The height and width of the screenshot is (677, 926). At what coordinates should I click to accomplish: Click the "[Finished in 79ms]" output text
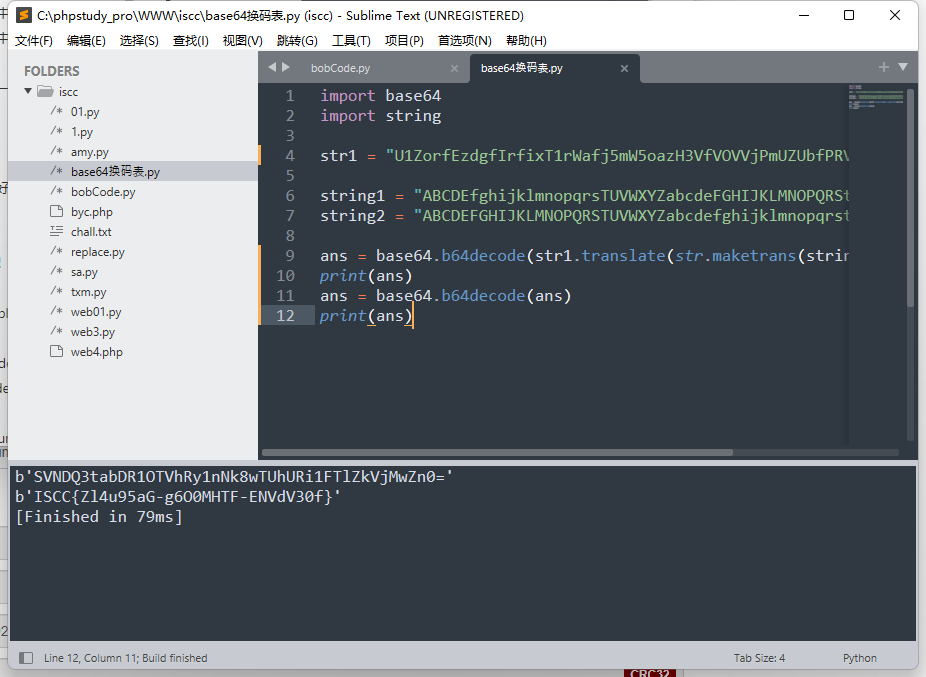tap(99, 517)
